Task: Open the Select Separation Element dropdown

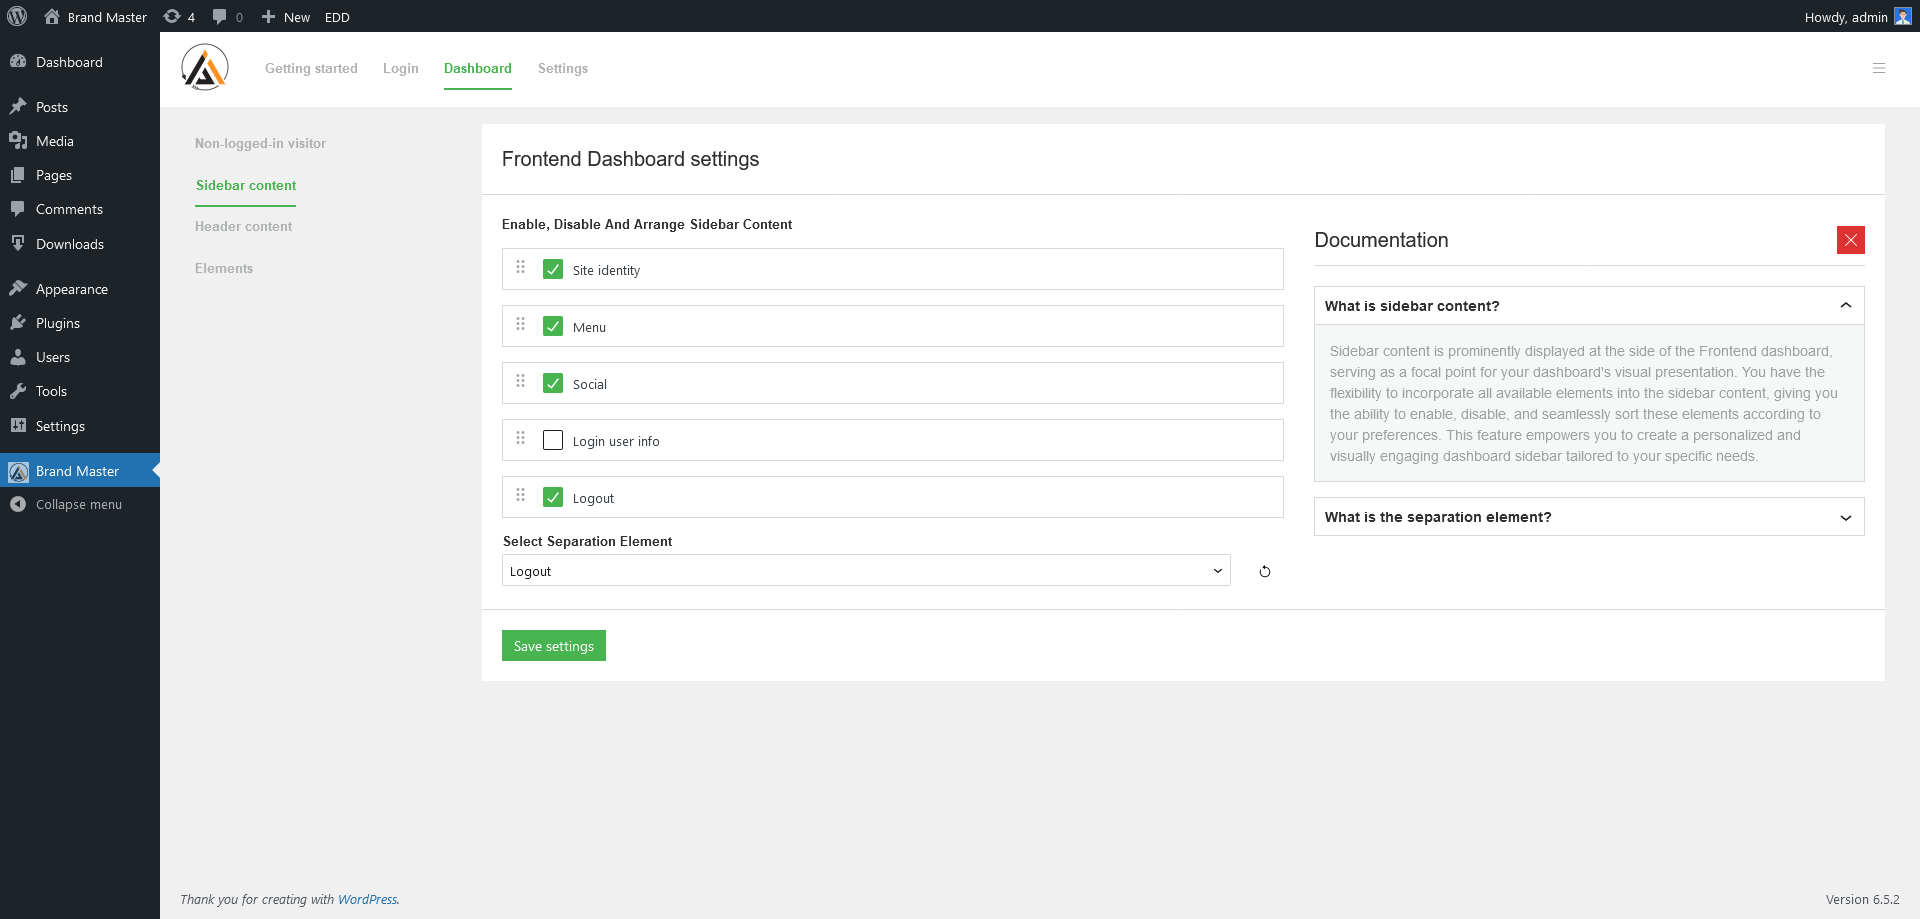Action: (866, 570)
